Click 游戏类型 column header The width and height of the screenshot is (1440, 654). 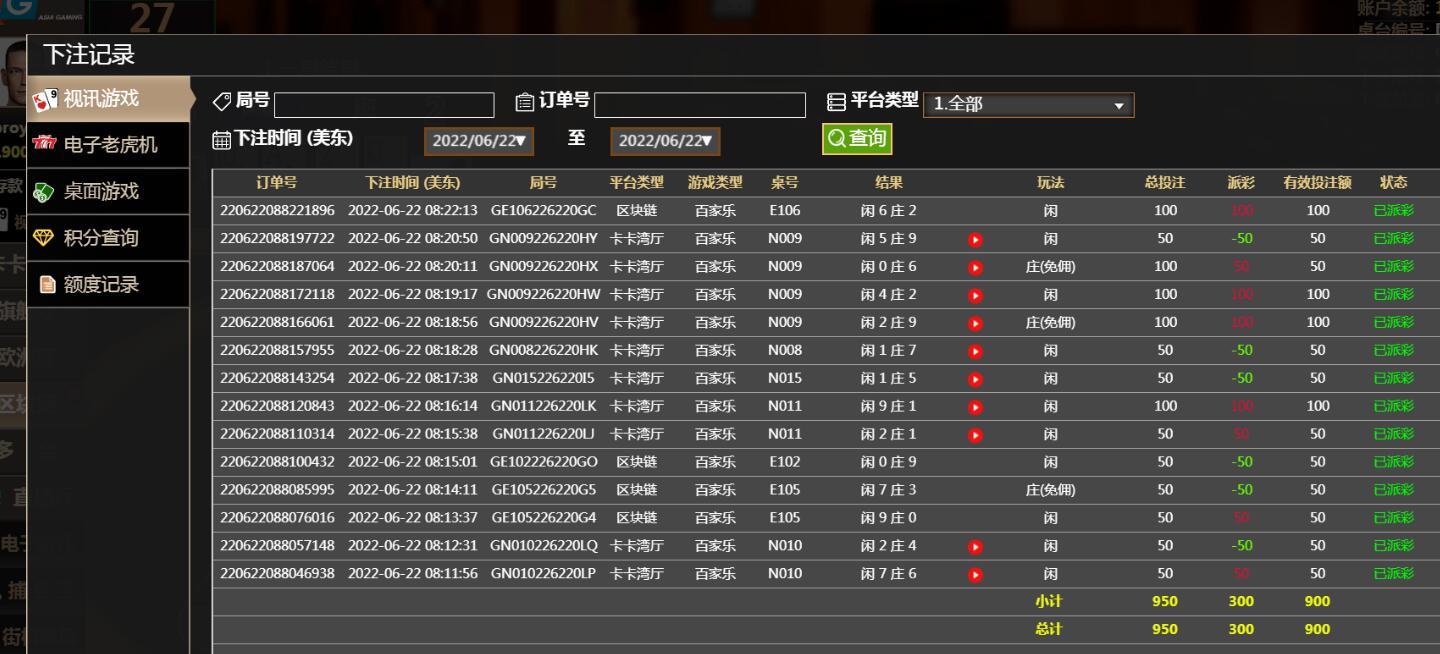click(x=715, y=183)
